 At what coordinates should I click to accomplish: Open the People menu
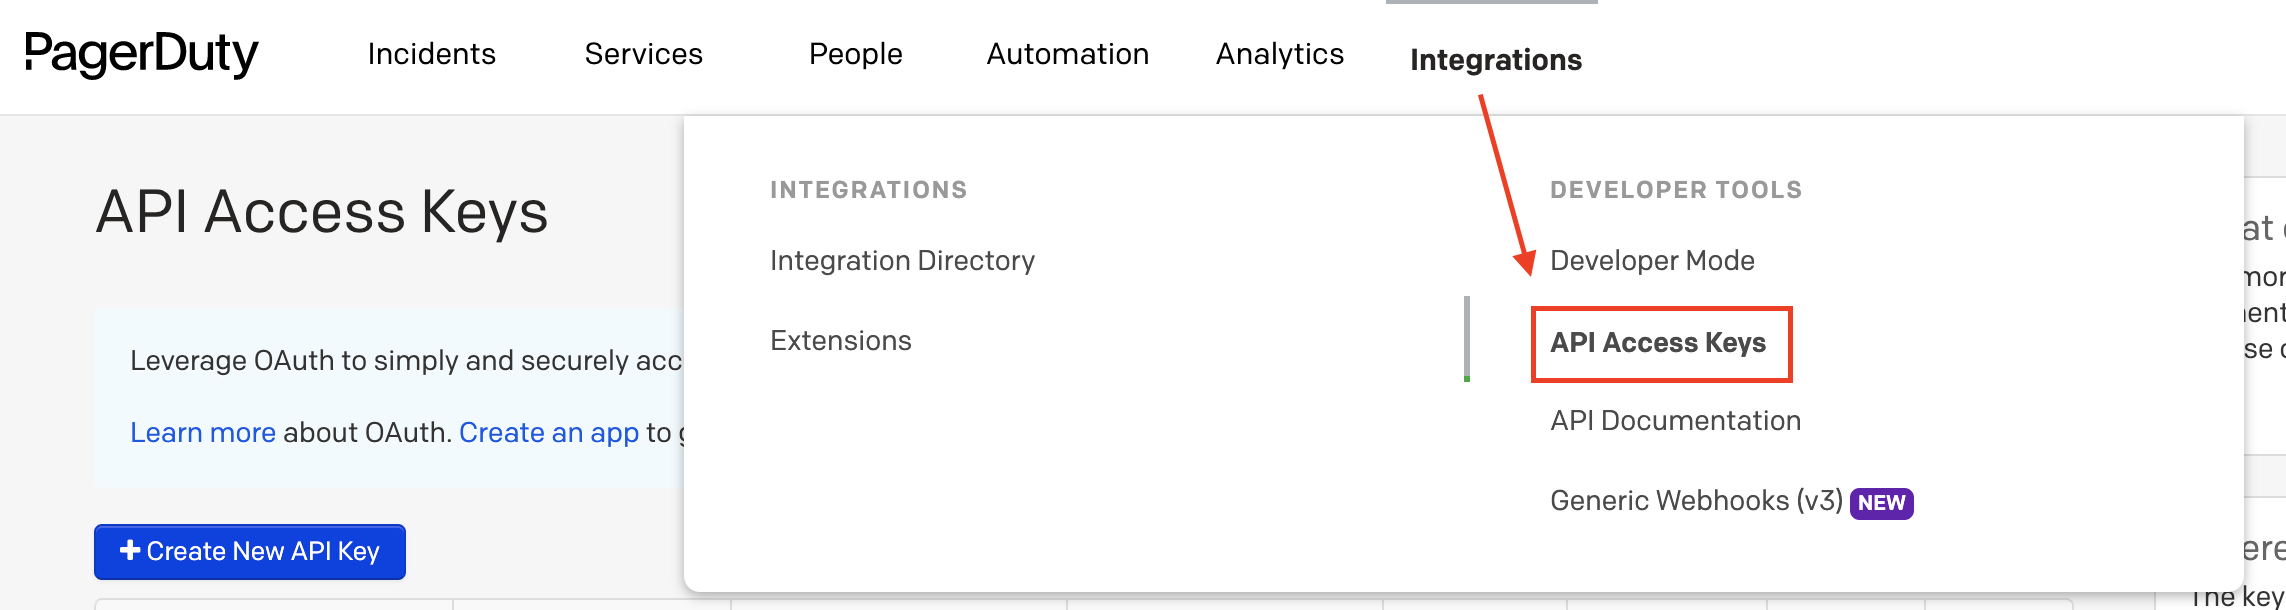click(856, 54)
